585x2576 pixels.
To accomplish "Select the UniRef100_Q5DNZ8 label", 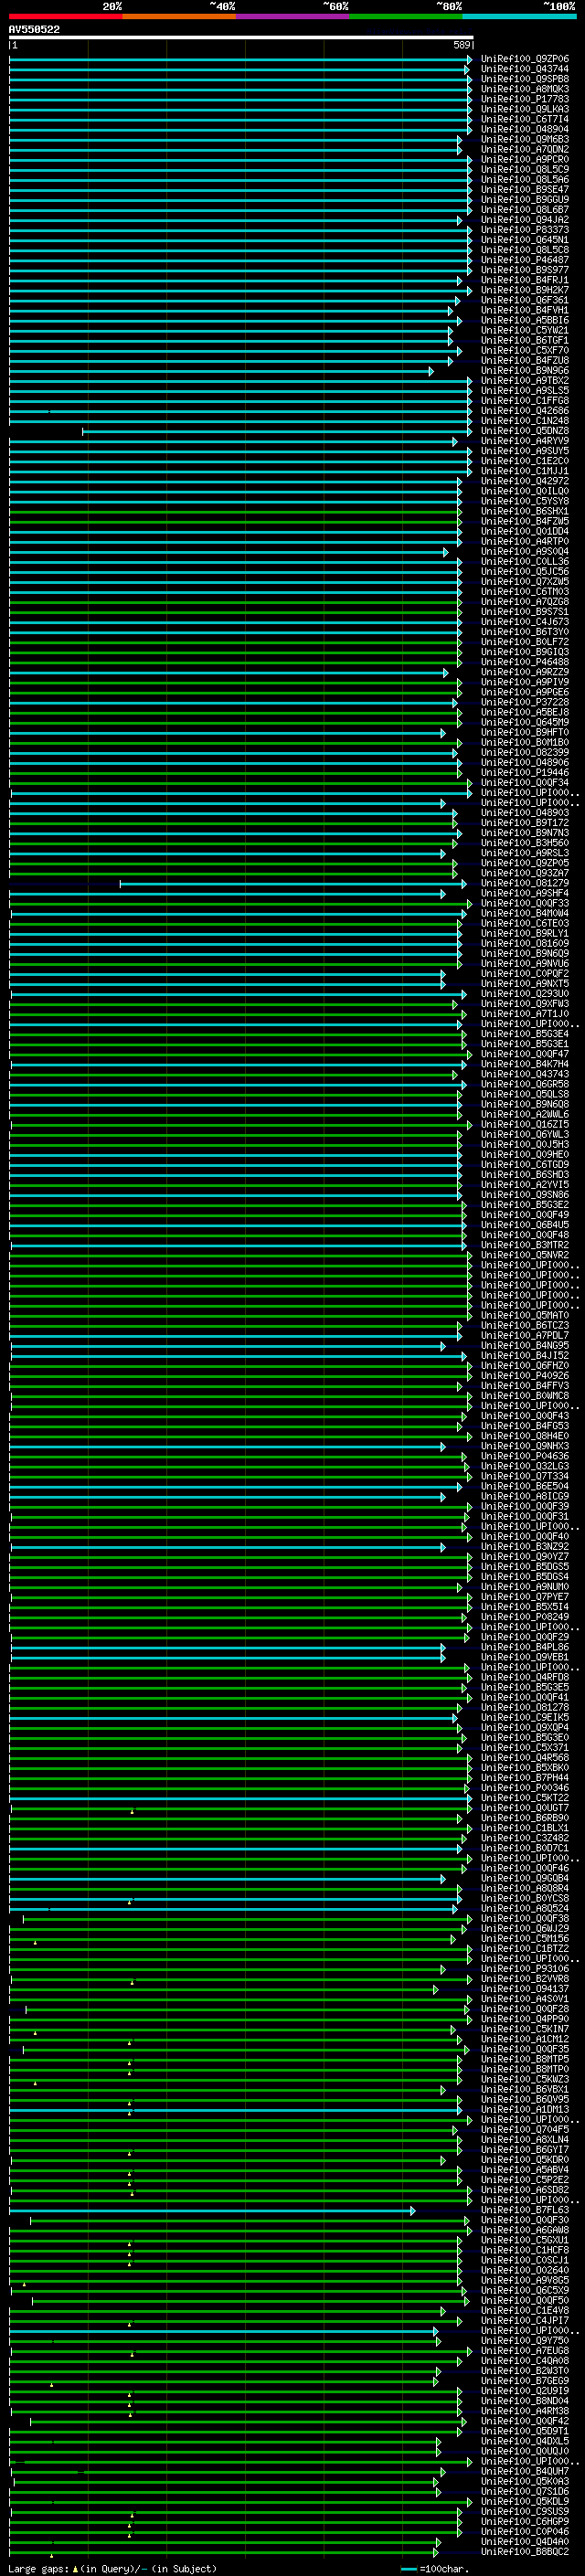I will pyautogui.click(x=525, y=431).
